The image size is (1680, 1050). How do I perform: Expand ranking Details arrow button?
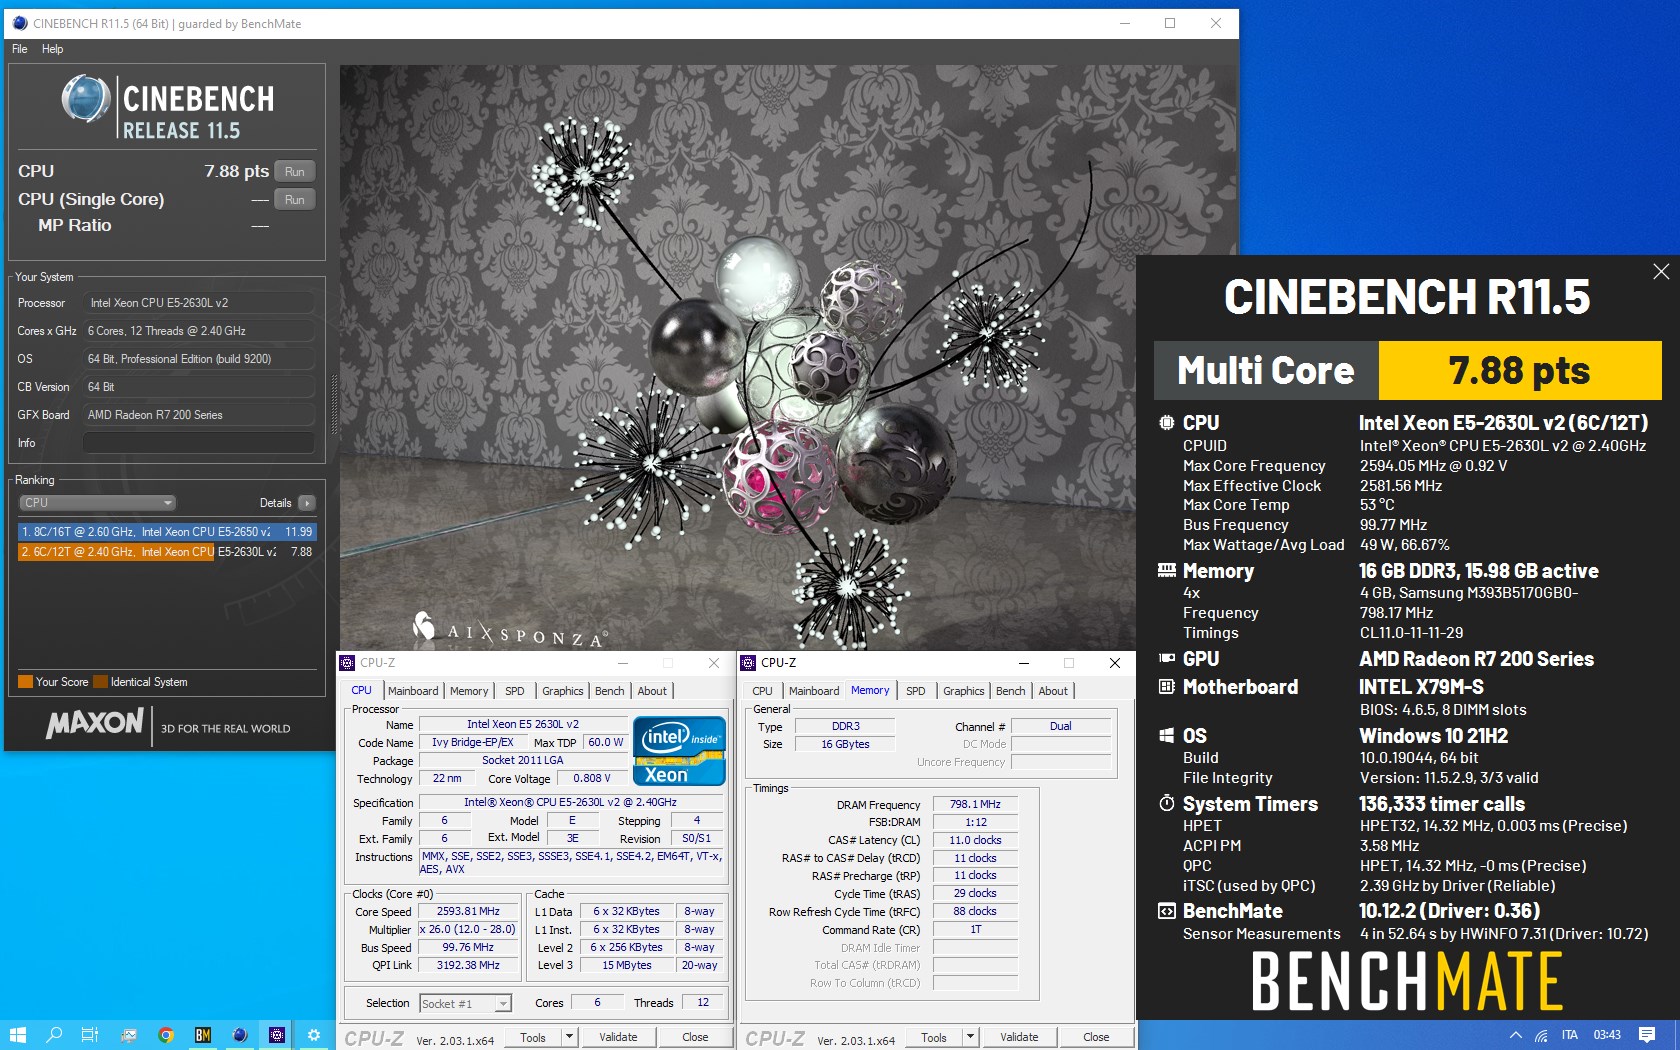[x=307, y=503]
